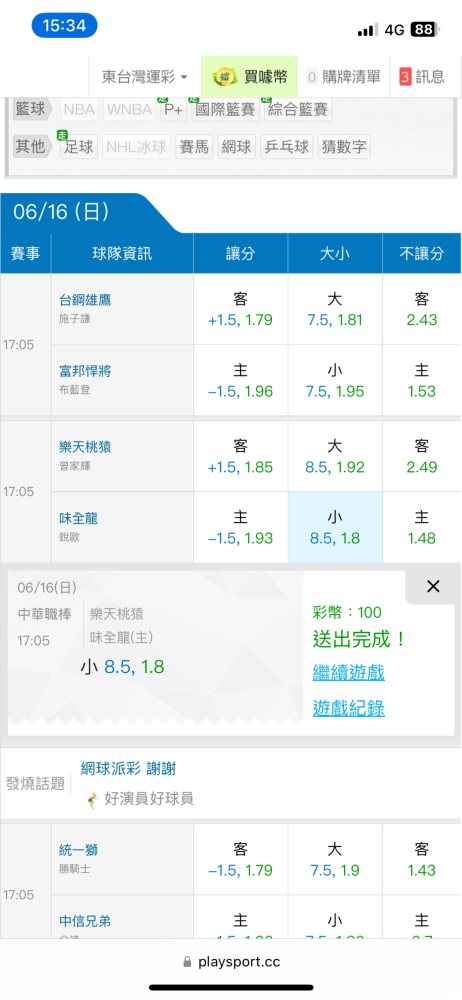Close the bet confirmation panel

coord(433,587)
